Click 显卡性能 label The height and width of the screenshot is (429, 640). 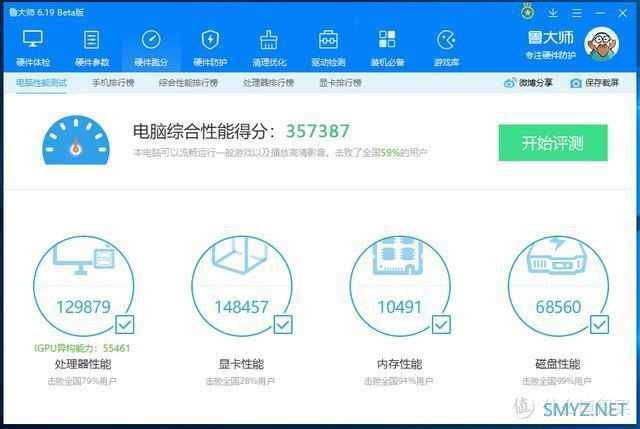(241, 364)
